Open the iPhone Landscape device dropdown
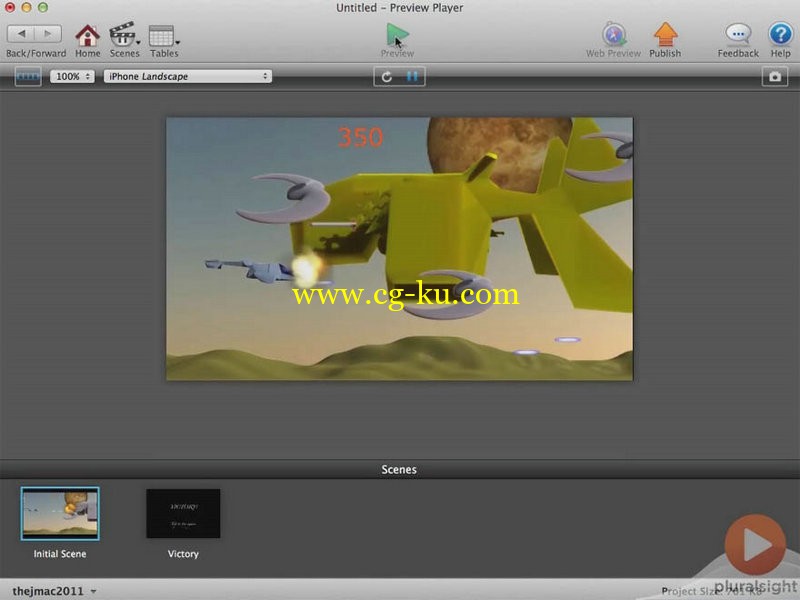The height and width of the screenshot is (600, 800). coord(188,77)
